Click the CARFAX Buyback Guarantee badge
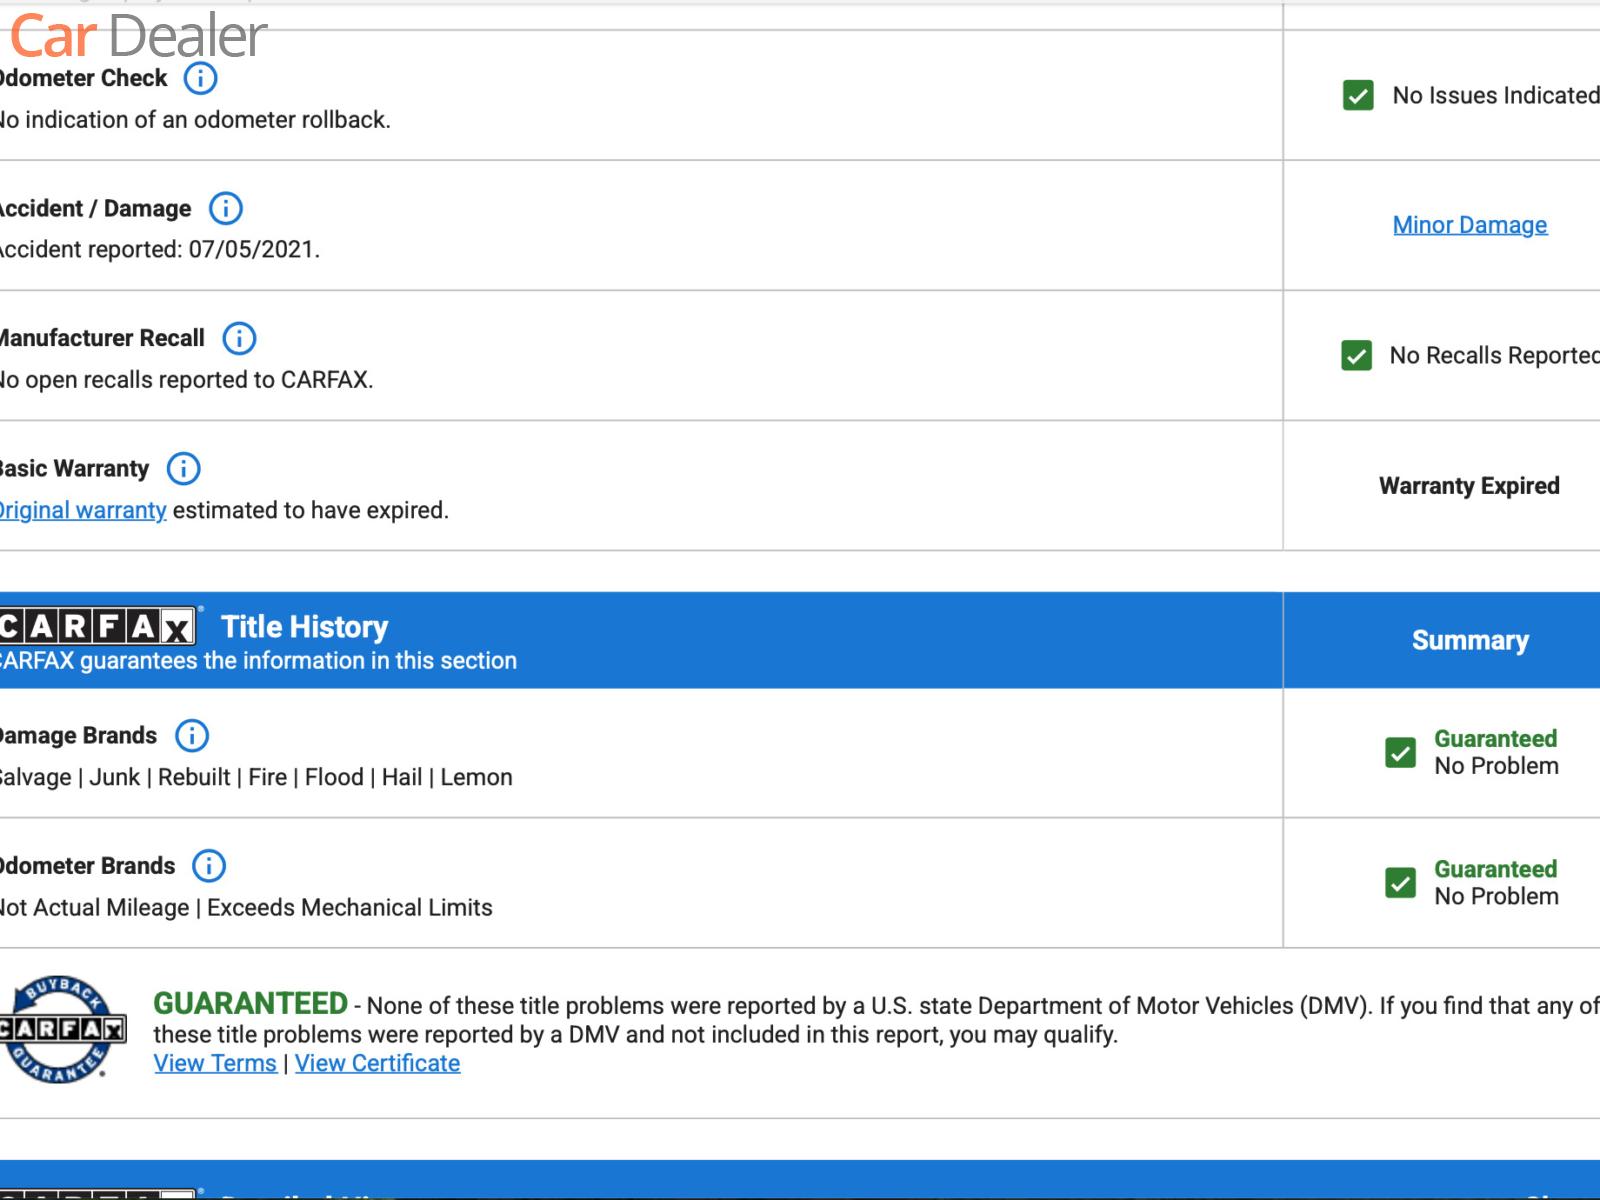 click(62, 1029)
